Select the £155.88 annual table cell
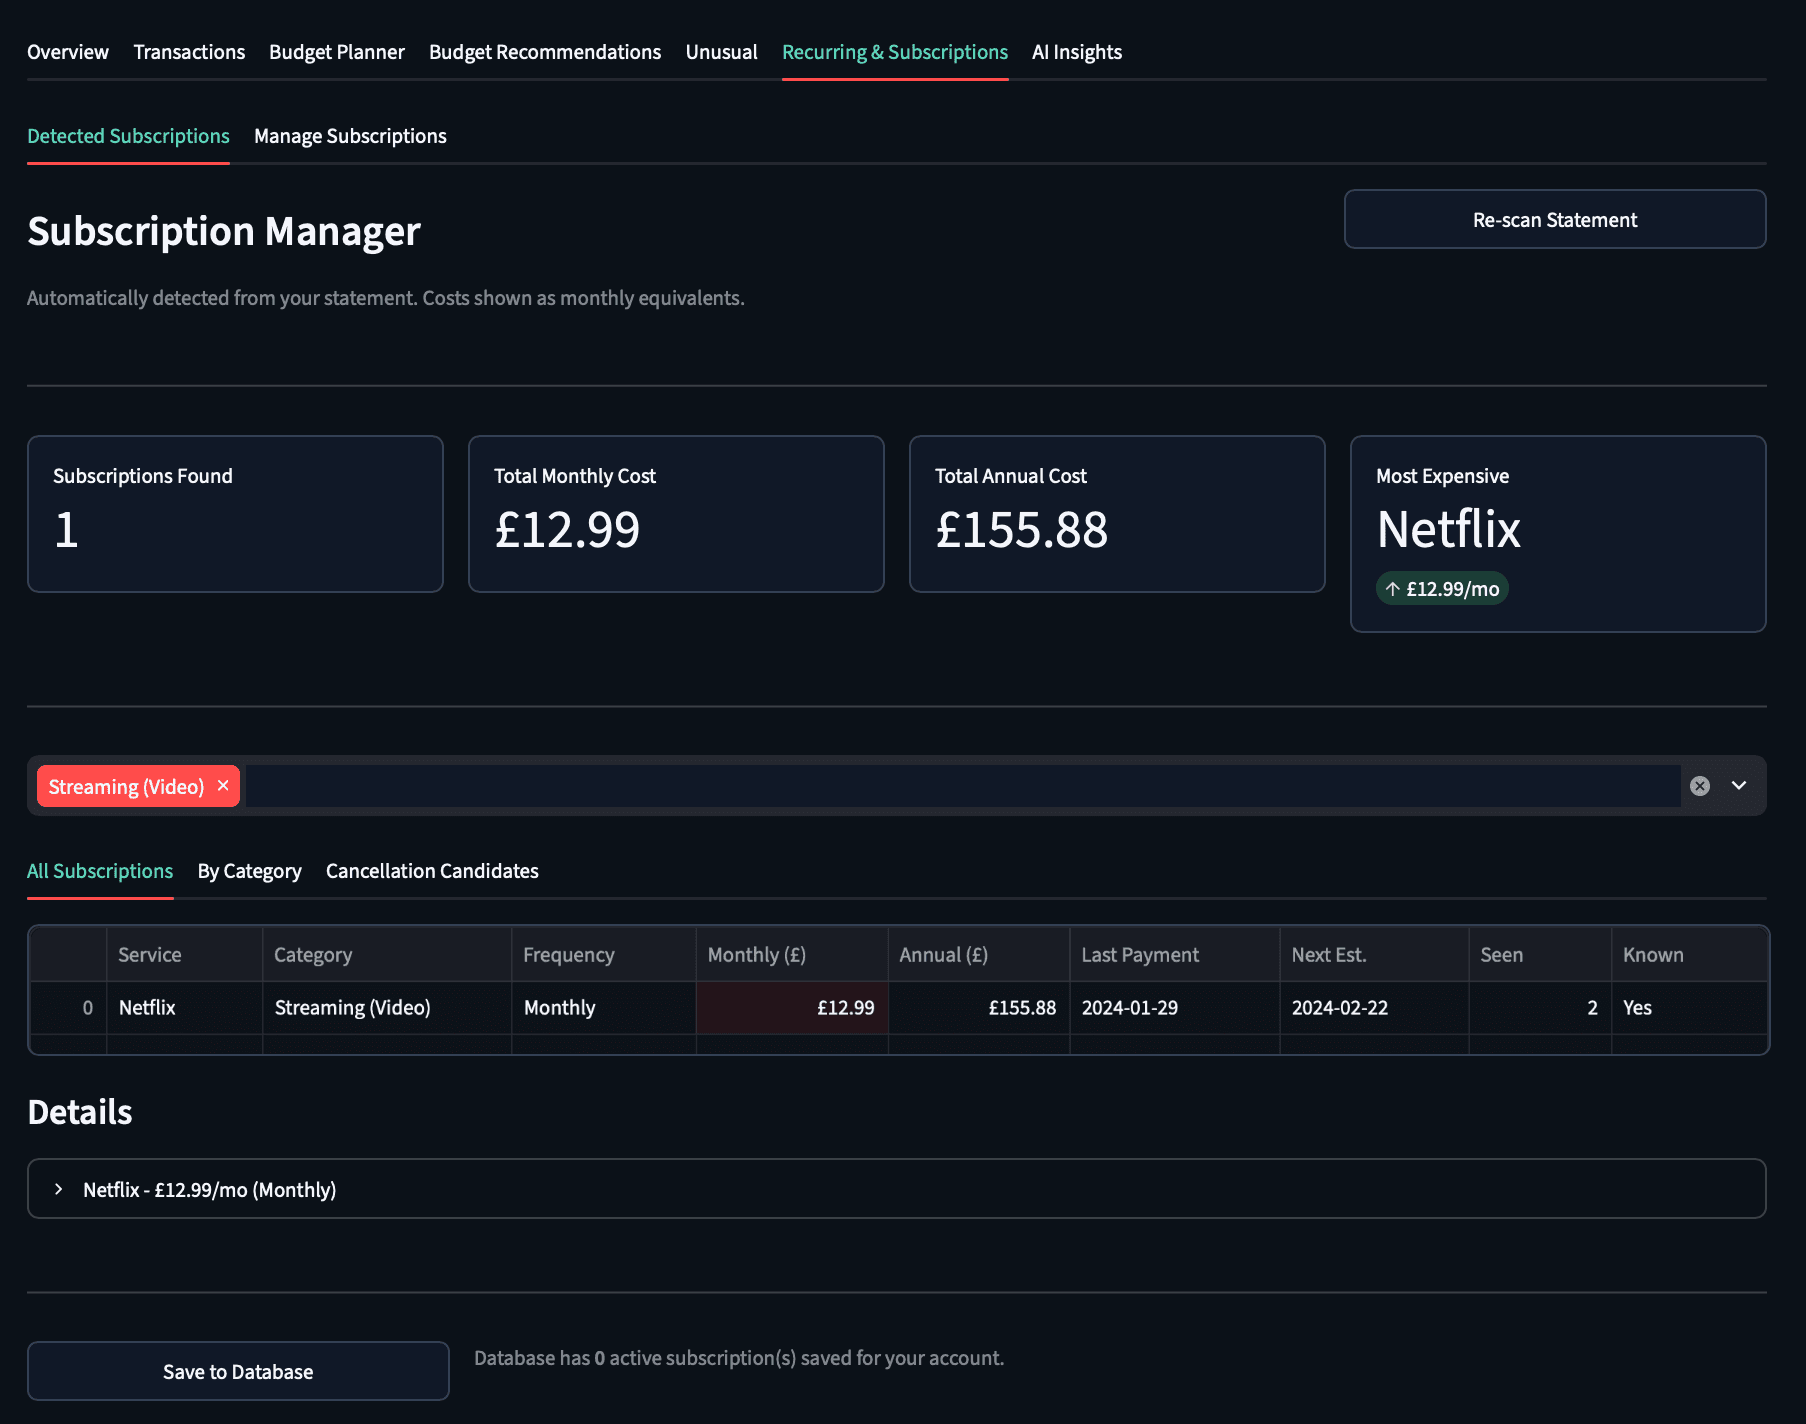The height and width of the screenshot is (1424, 1806). (979, 1008)
